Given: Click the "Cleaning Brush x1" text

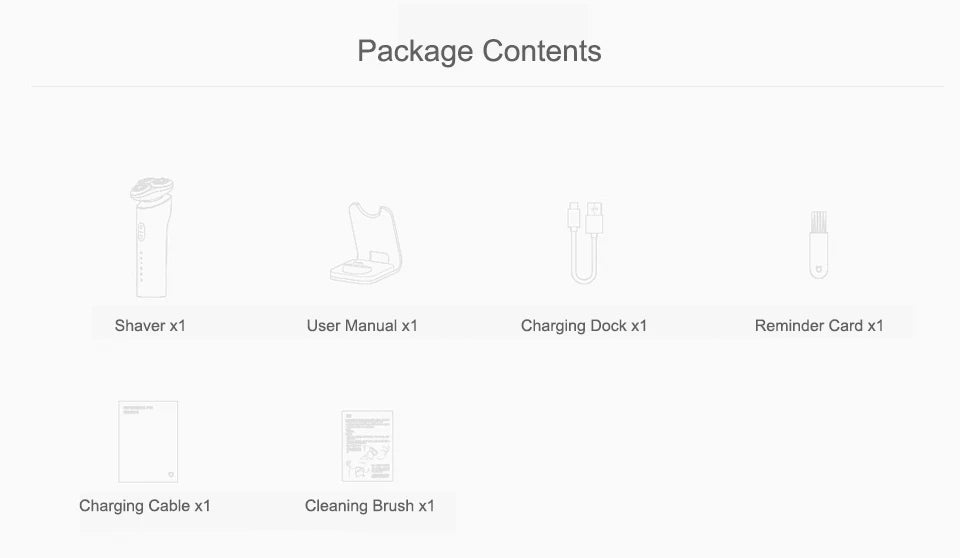Looking at the screenshot, I should (x=370, y=506).
